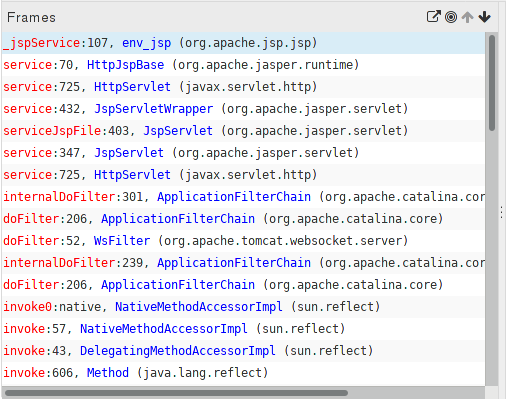
Task: Select service:347 JspServlet frame
Action: pyautogui.click(x=243, y=153)
